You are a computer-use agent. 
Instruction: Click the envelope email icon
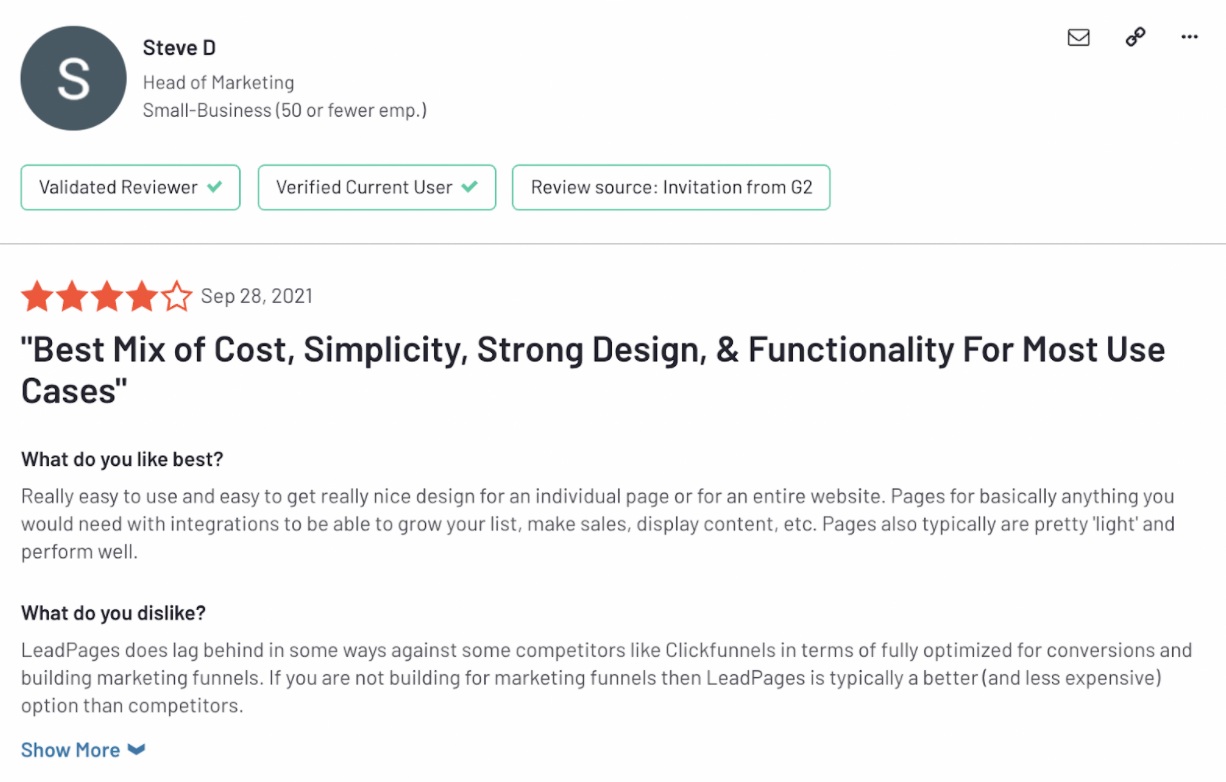[1078, 37]
